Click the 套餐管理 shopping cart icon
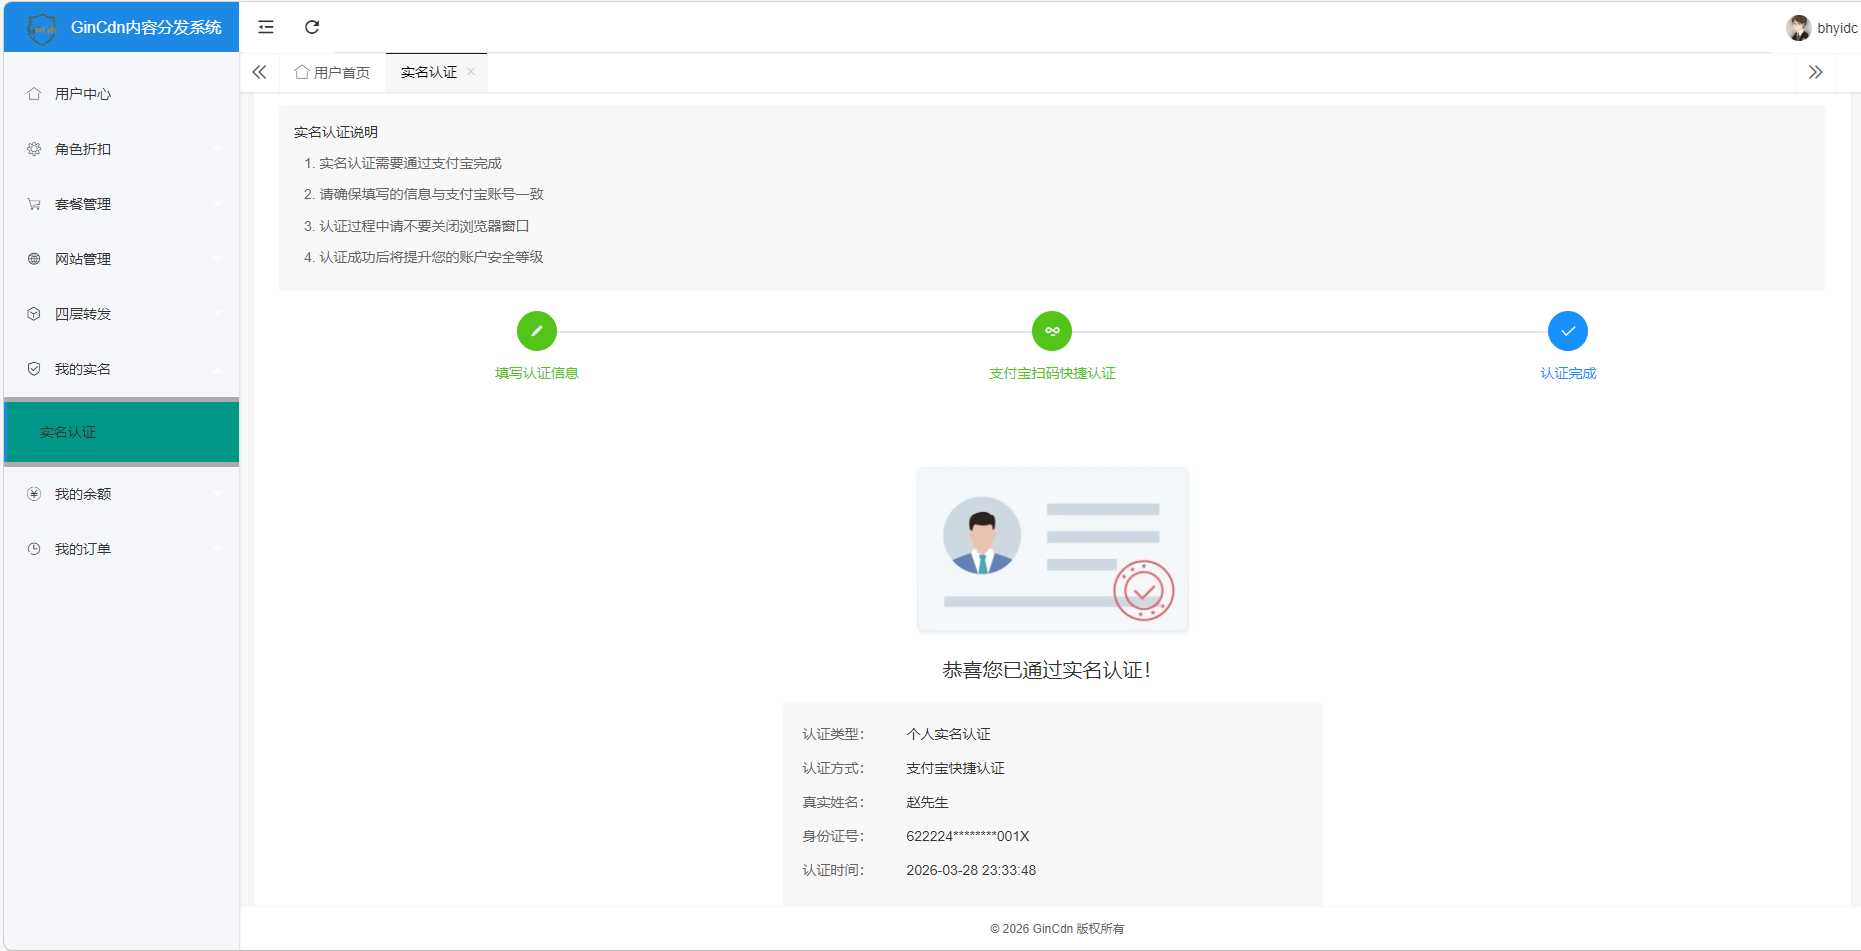Viewport: 1861px width, 951px height. point(34,203)
